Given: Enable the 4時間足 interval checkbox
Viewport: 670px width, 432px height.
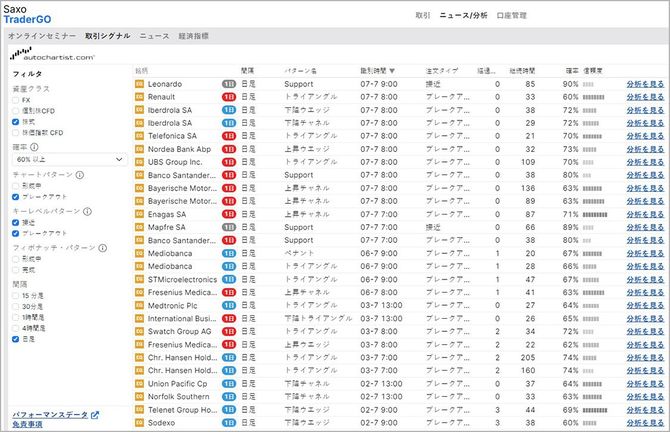Looking at the screenshot, I should tap(16, 328).
